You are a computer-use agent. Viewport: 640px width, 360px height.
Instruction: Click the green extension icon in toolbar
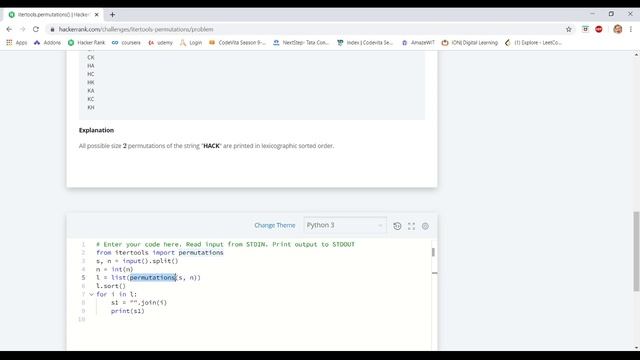pyautogui.click(x=585, y=29)
